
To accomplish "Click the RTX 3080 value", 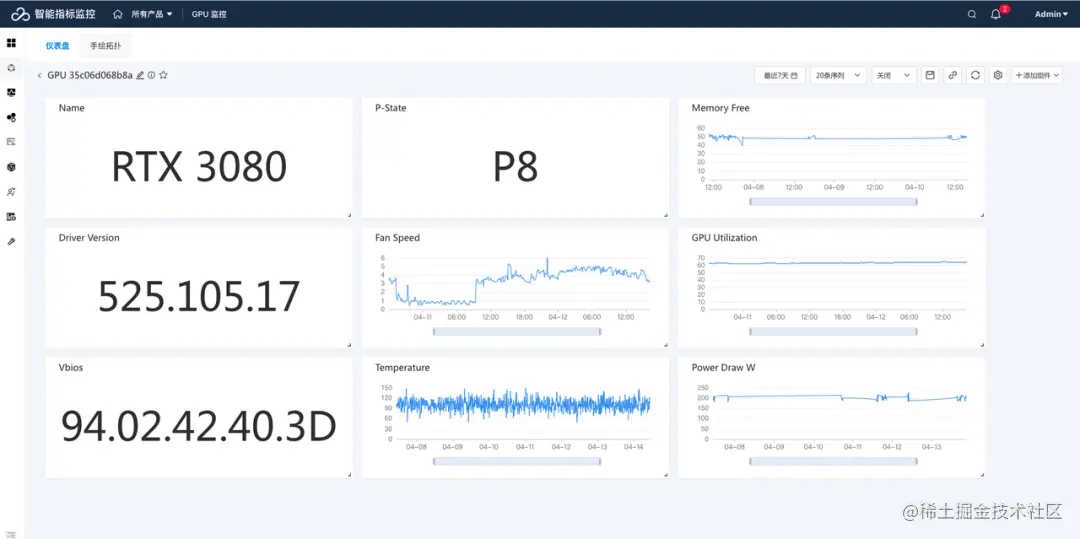I will coord(199,167).
